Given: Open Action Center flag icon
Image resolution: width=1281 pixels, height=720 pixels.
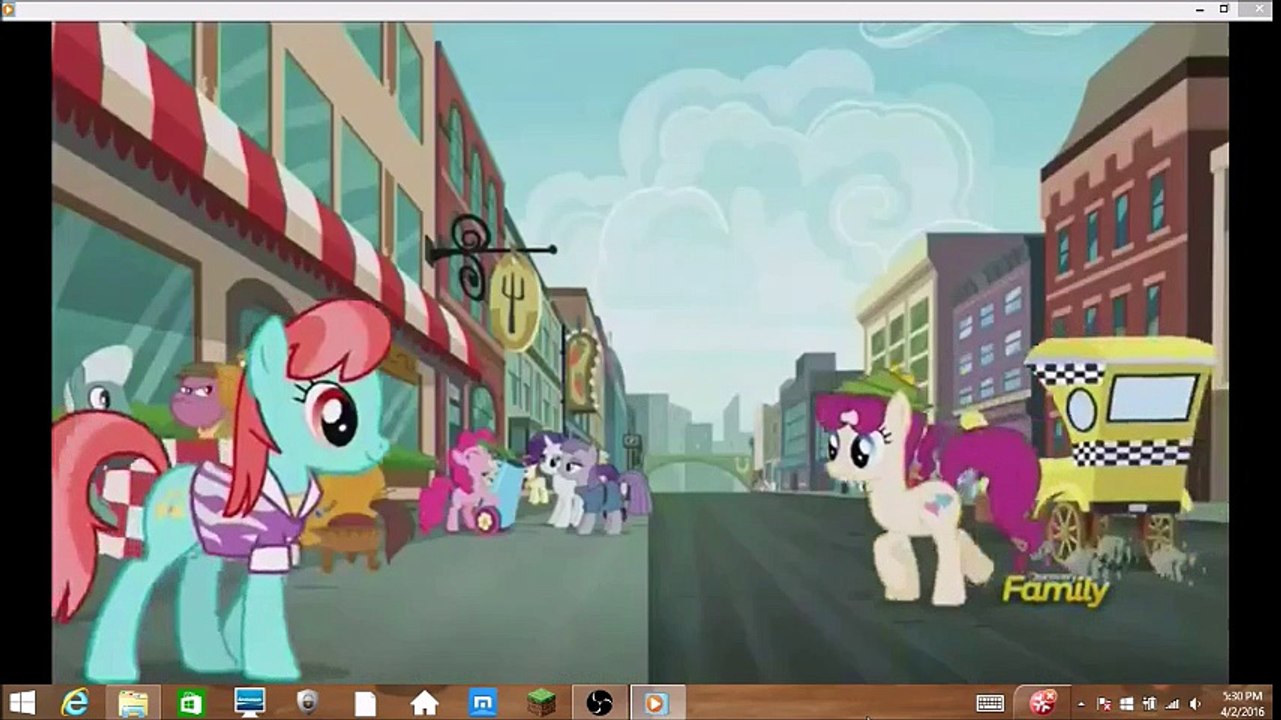Looking at the screenshot, I should [1105, 704].
